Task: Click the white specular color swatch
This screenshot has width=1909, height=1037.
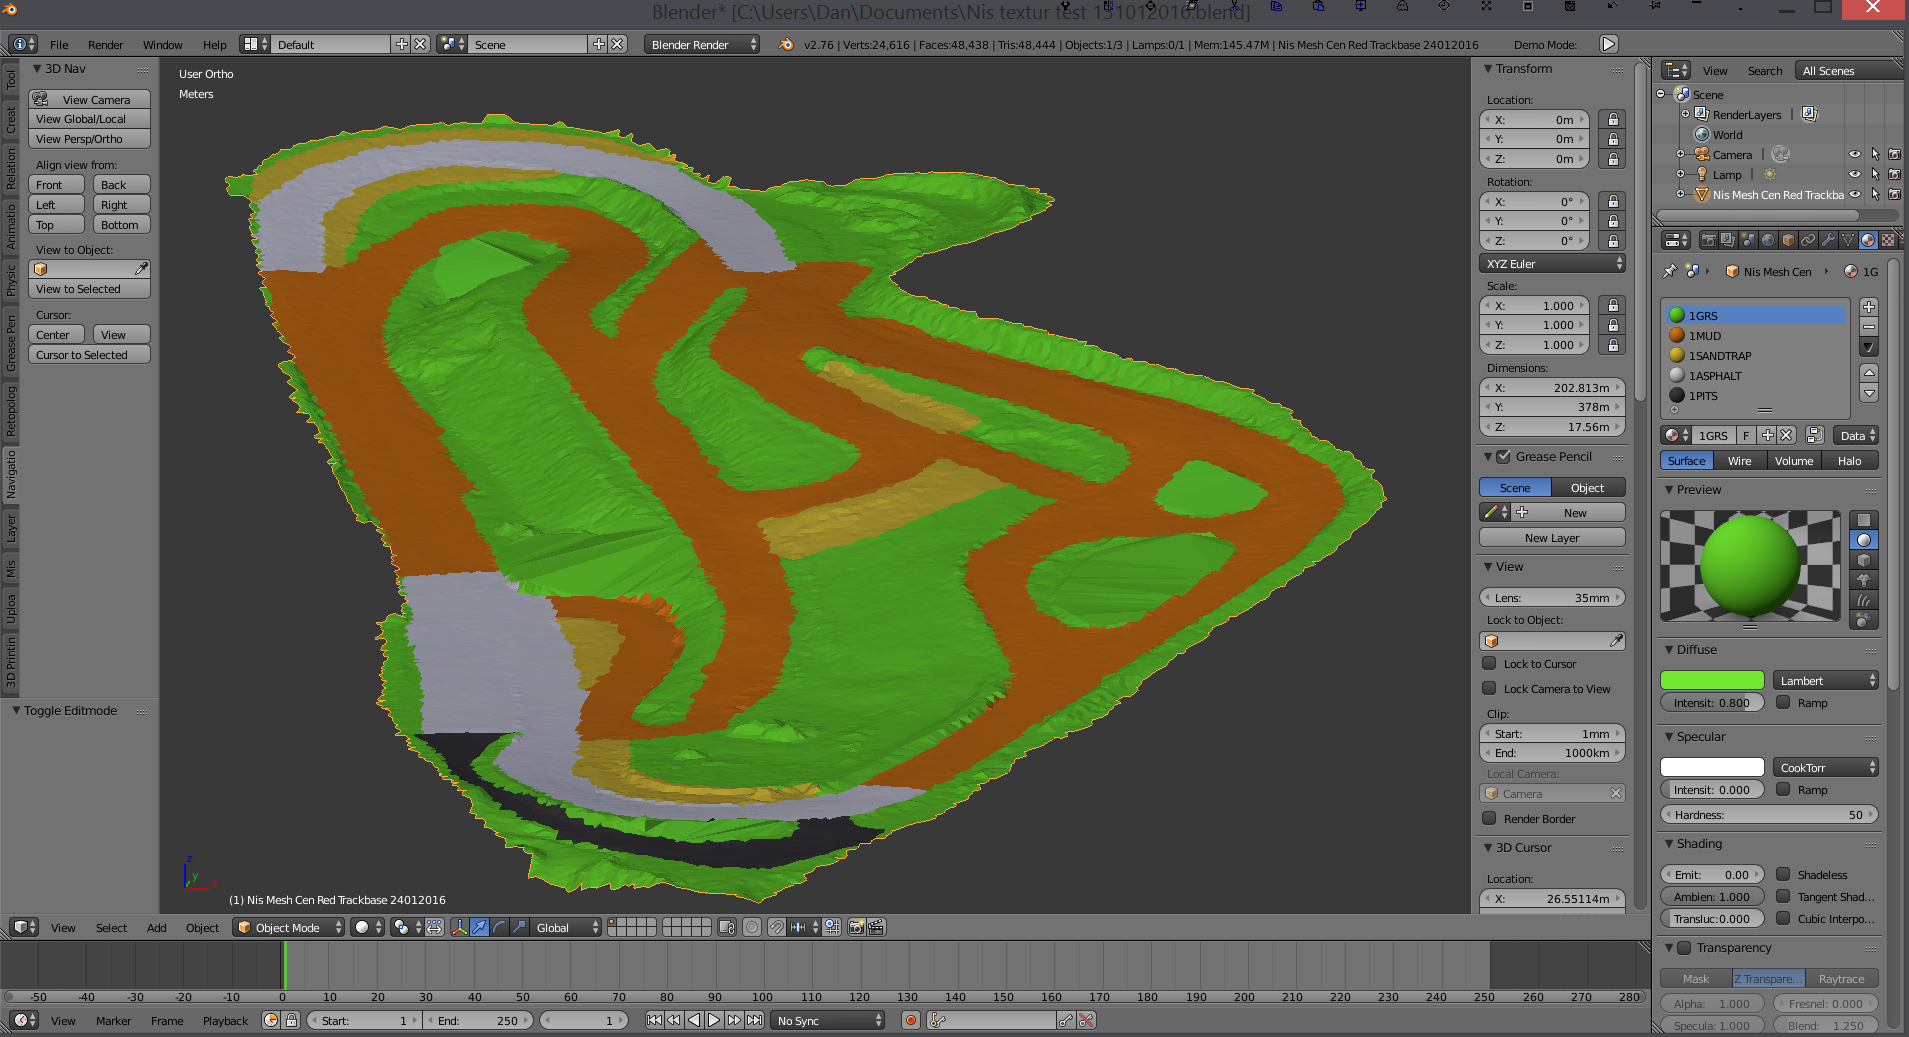Action: [1712, 767]
